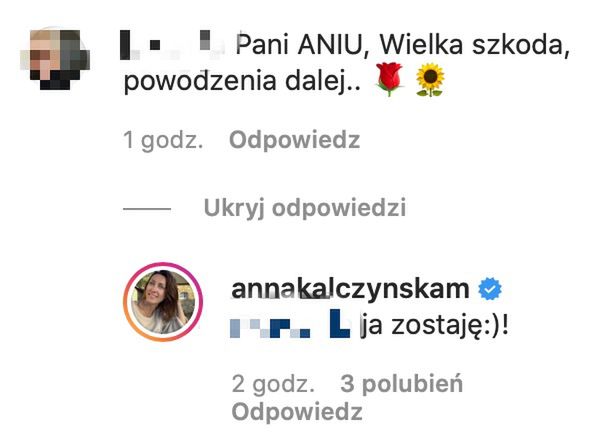The width and height of the screenshot is (600, 448).
Task: Open the blurred commenter username link
Action: (171, 45)
